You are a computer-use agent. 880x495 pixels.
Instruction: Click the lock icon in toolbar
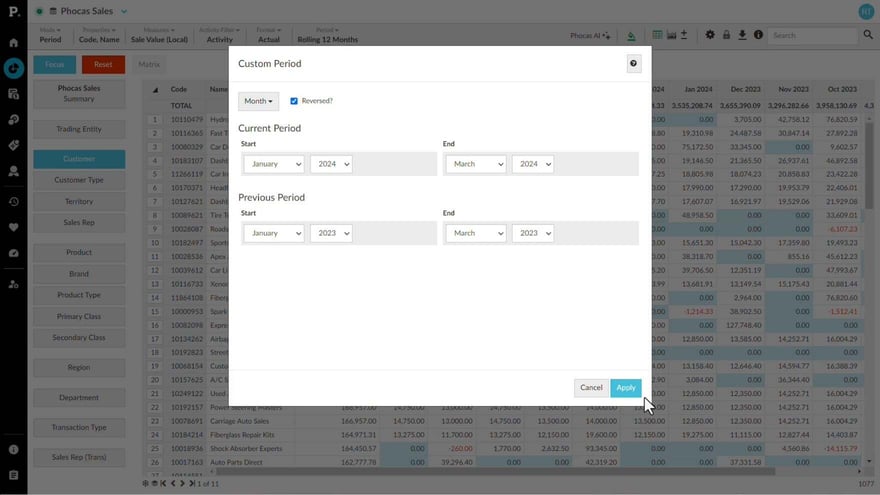click(726, 35)
